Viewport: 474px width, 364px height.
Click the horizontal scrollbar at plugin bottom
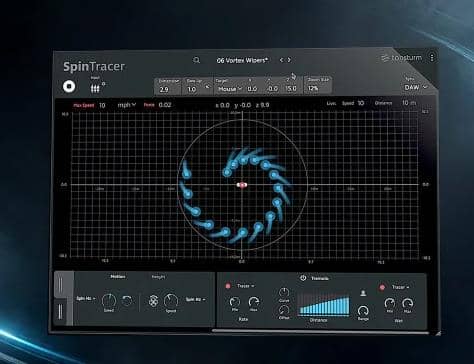pos(320,331)
